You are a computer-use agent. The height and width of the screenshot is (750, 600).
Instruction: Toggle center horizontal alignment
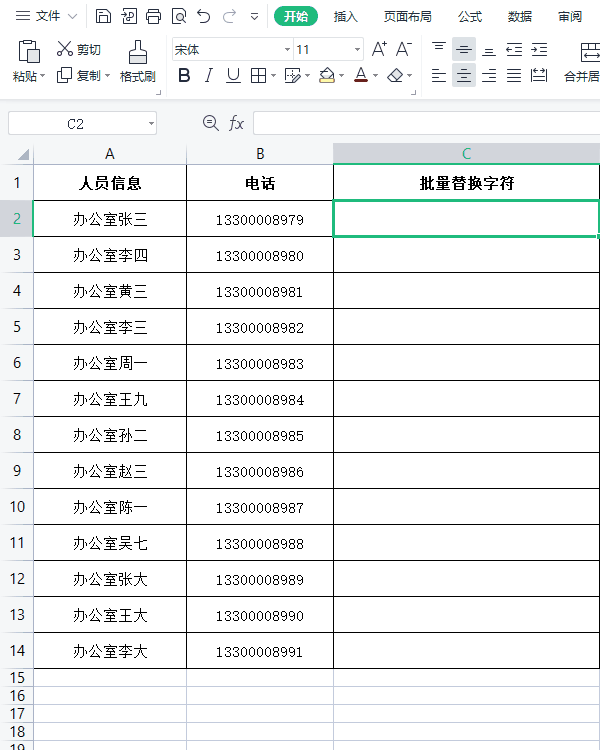pyautogui.click(x=464, y=75)
